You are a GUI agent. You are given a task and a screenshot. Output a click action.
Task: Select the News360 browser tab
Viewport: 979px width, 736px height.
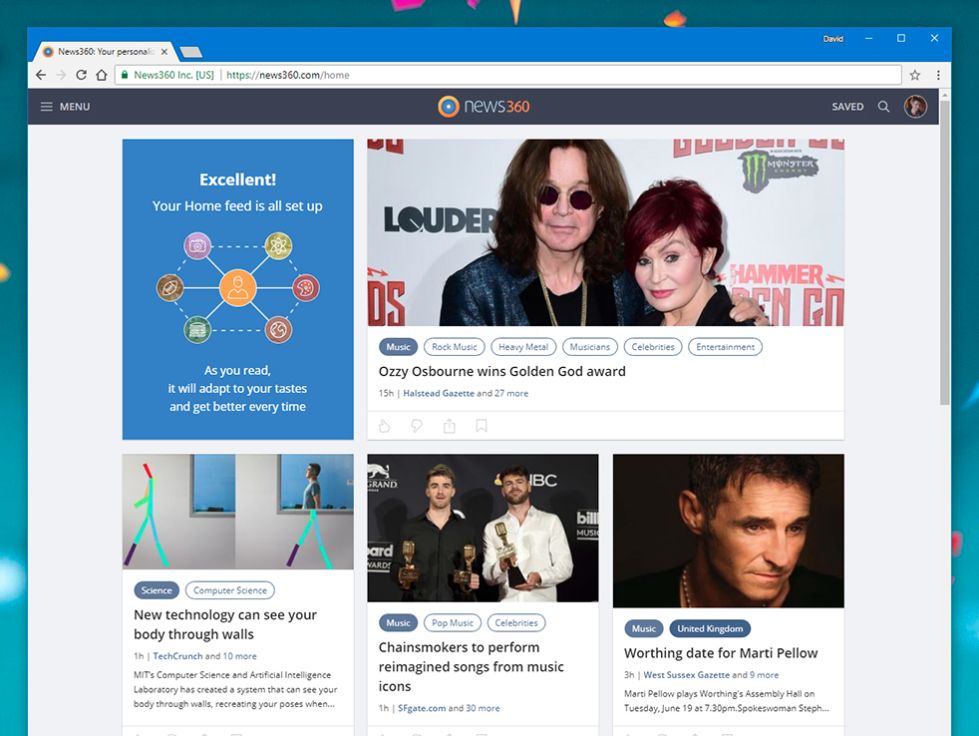[104, 52]
